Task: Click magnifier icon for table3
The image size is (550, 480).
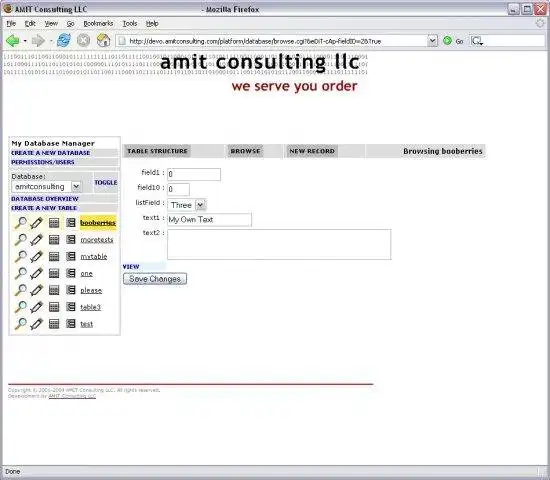Action: (20, 307)
